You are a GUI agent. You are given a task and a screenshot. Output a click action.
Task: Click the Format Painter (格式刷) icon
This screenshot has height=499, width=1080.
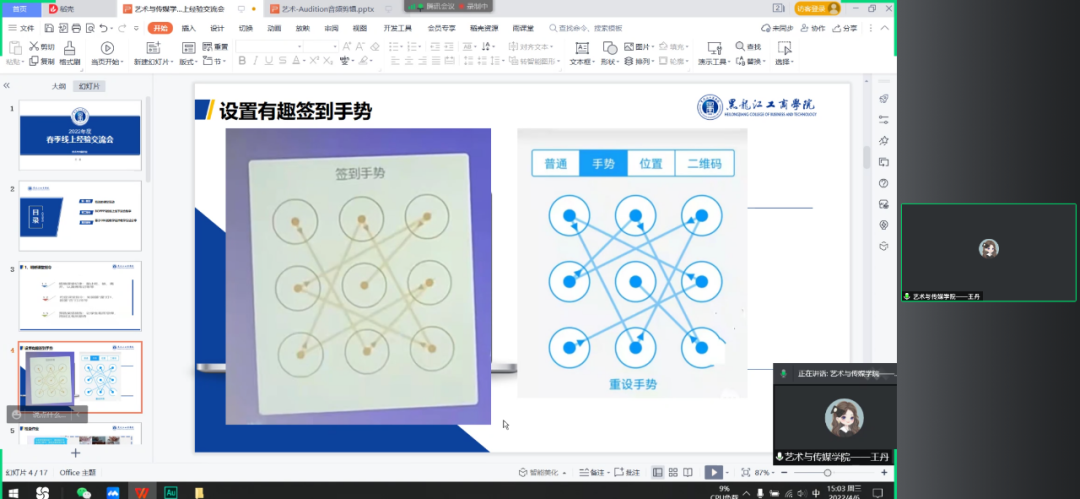click(70, 49)
